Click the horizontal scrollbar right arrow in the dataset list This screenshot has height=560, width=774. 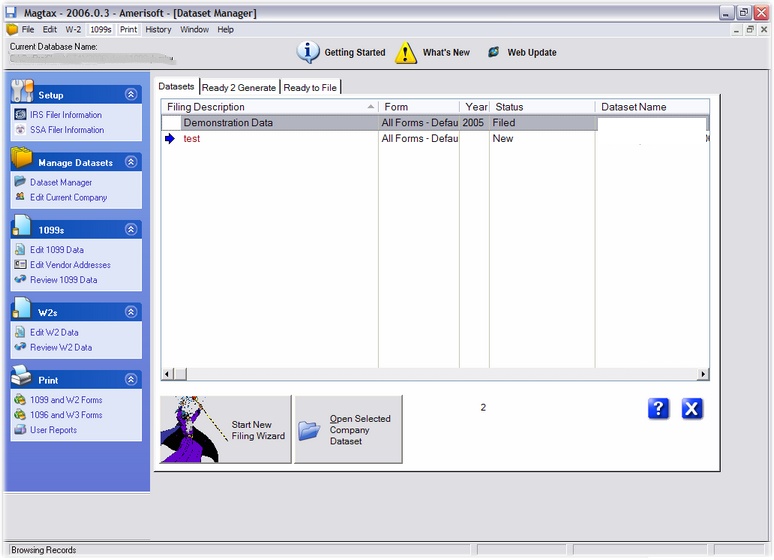tap(703, 375)
